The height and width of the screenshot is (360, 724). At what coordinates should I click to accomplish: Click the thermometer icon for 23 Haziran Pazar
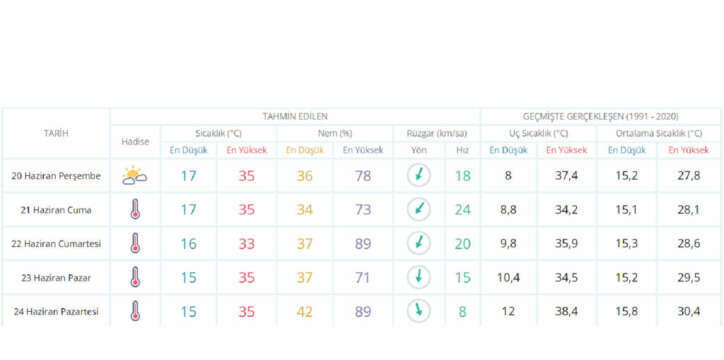click(135, 277)
